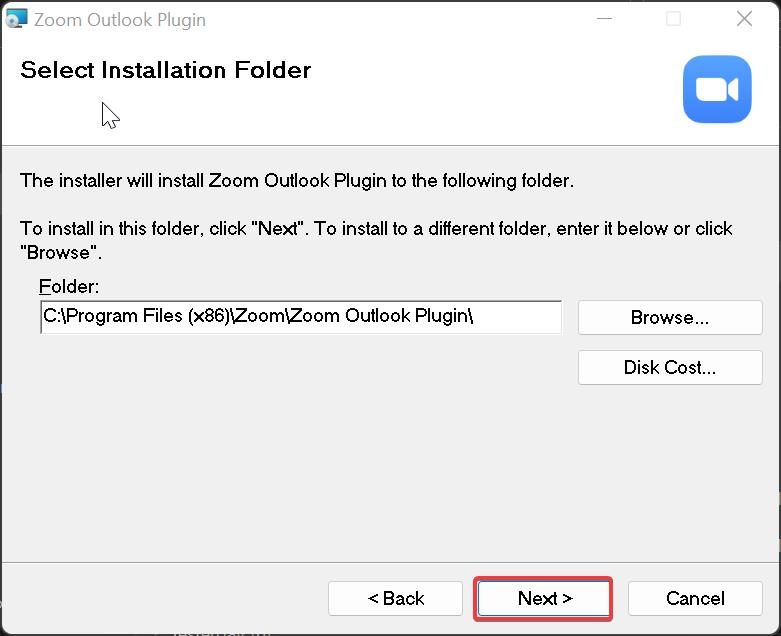
Task: Cancel the Zoom Outlook Plugin installation
Action: (695, 598)
